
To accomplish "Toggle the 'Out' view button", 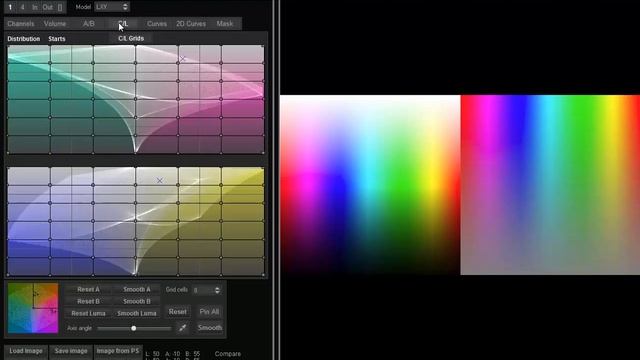I will (x=48, y=7).
